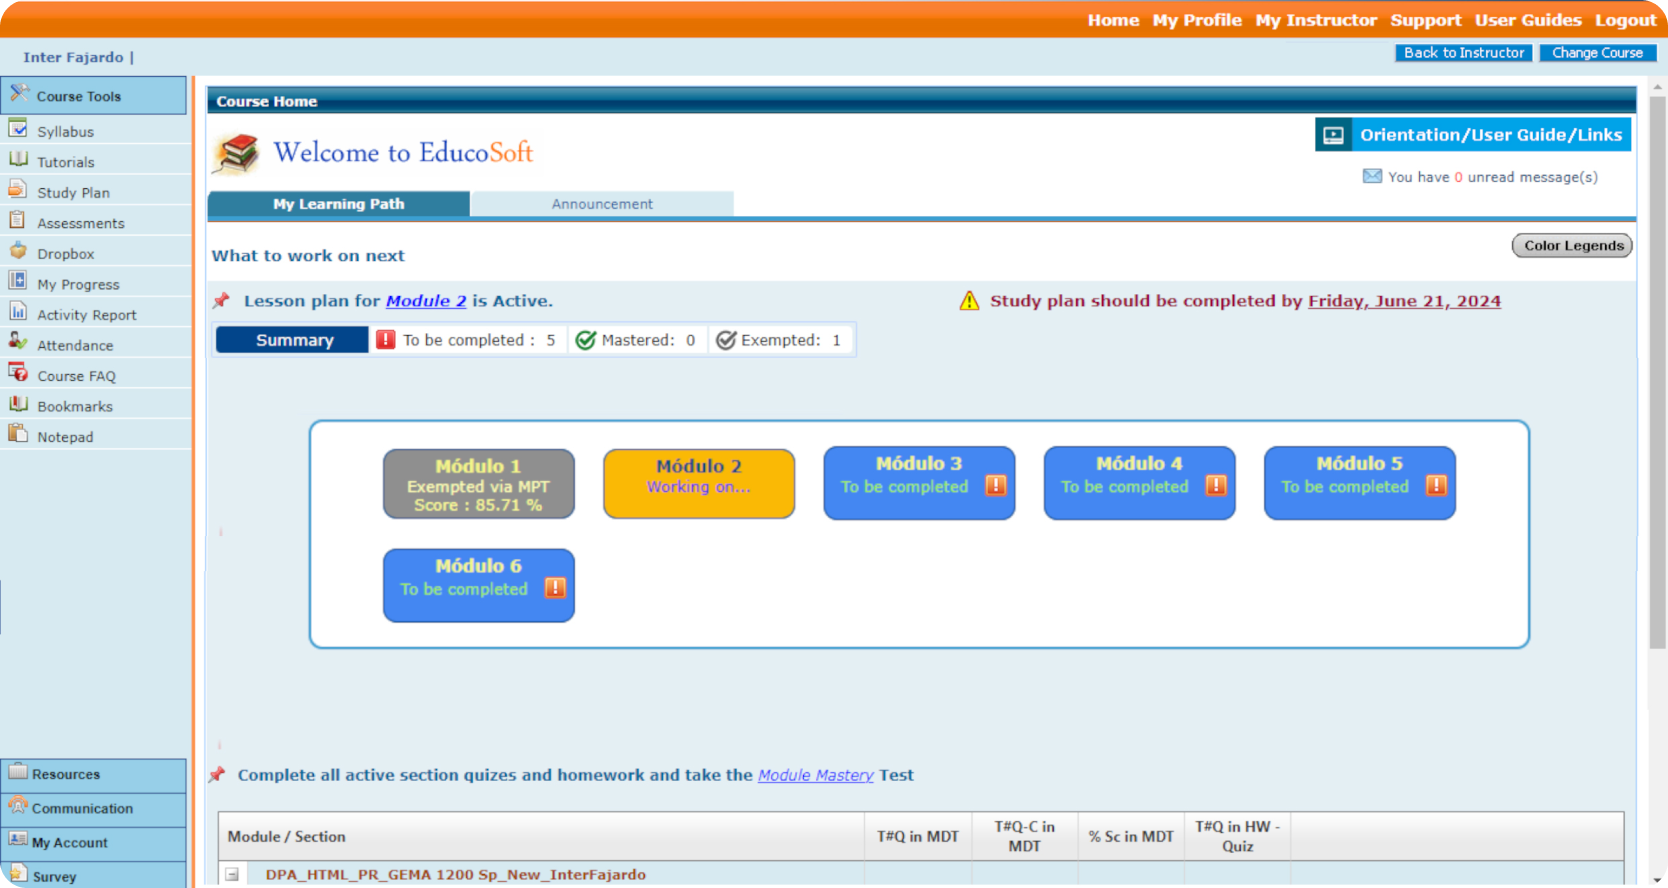Collapse the Course Tools panel header

coord(93,96)
